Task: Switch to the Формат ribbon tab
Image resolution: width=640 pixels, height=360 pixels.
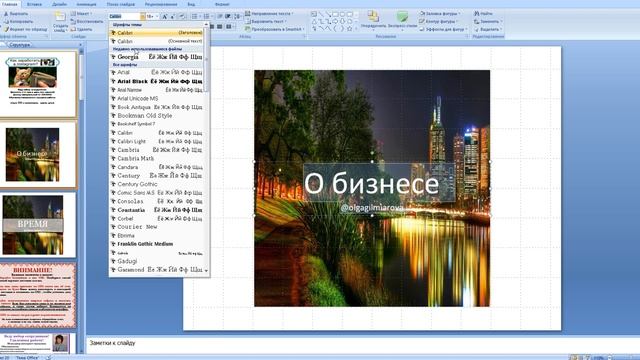Action: tap(222, 4)
